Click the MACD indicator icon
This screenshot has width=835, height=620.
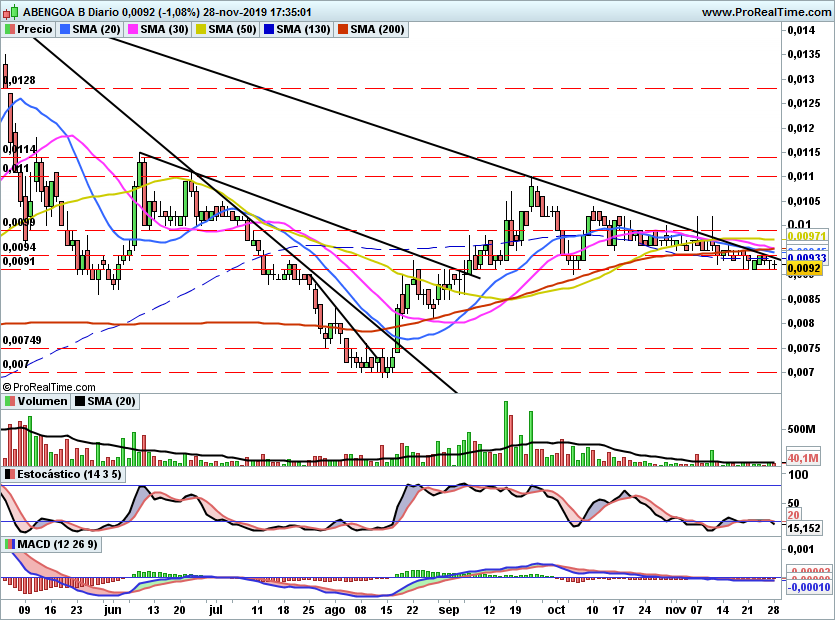pyautogui.click(x=10, y=544)
